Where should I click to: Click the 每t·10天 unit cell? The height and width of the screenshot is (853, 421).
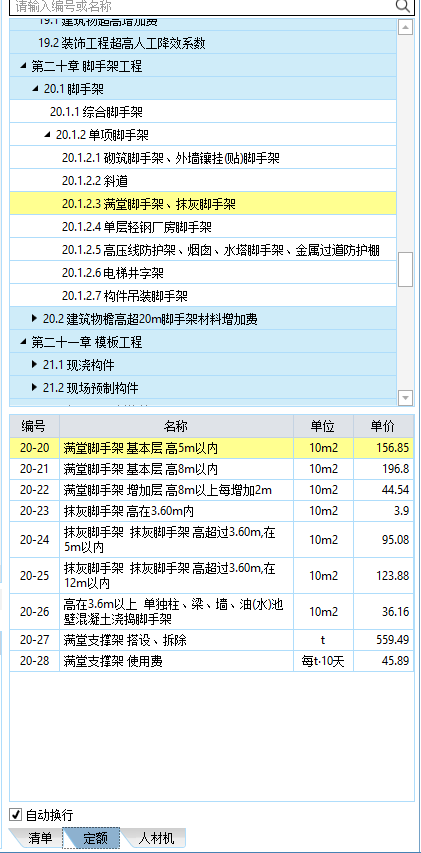pyautogui.click(x=324, y=661)
